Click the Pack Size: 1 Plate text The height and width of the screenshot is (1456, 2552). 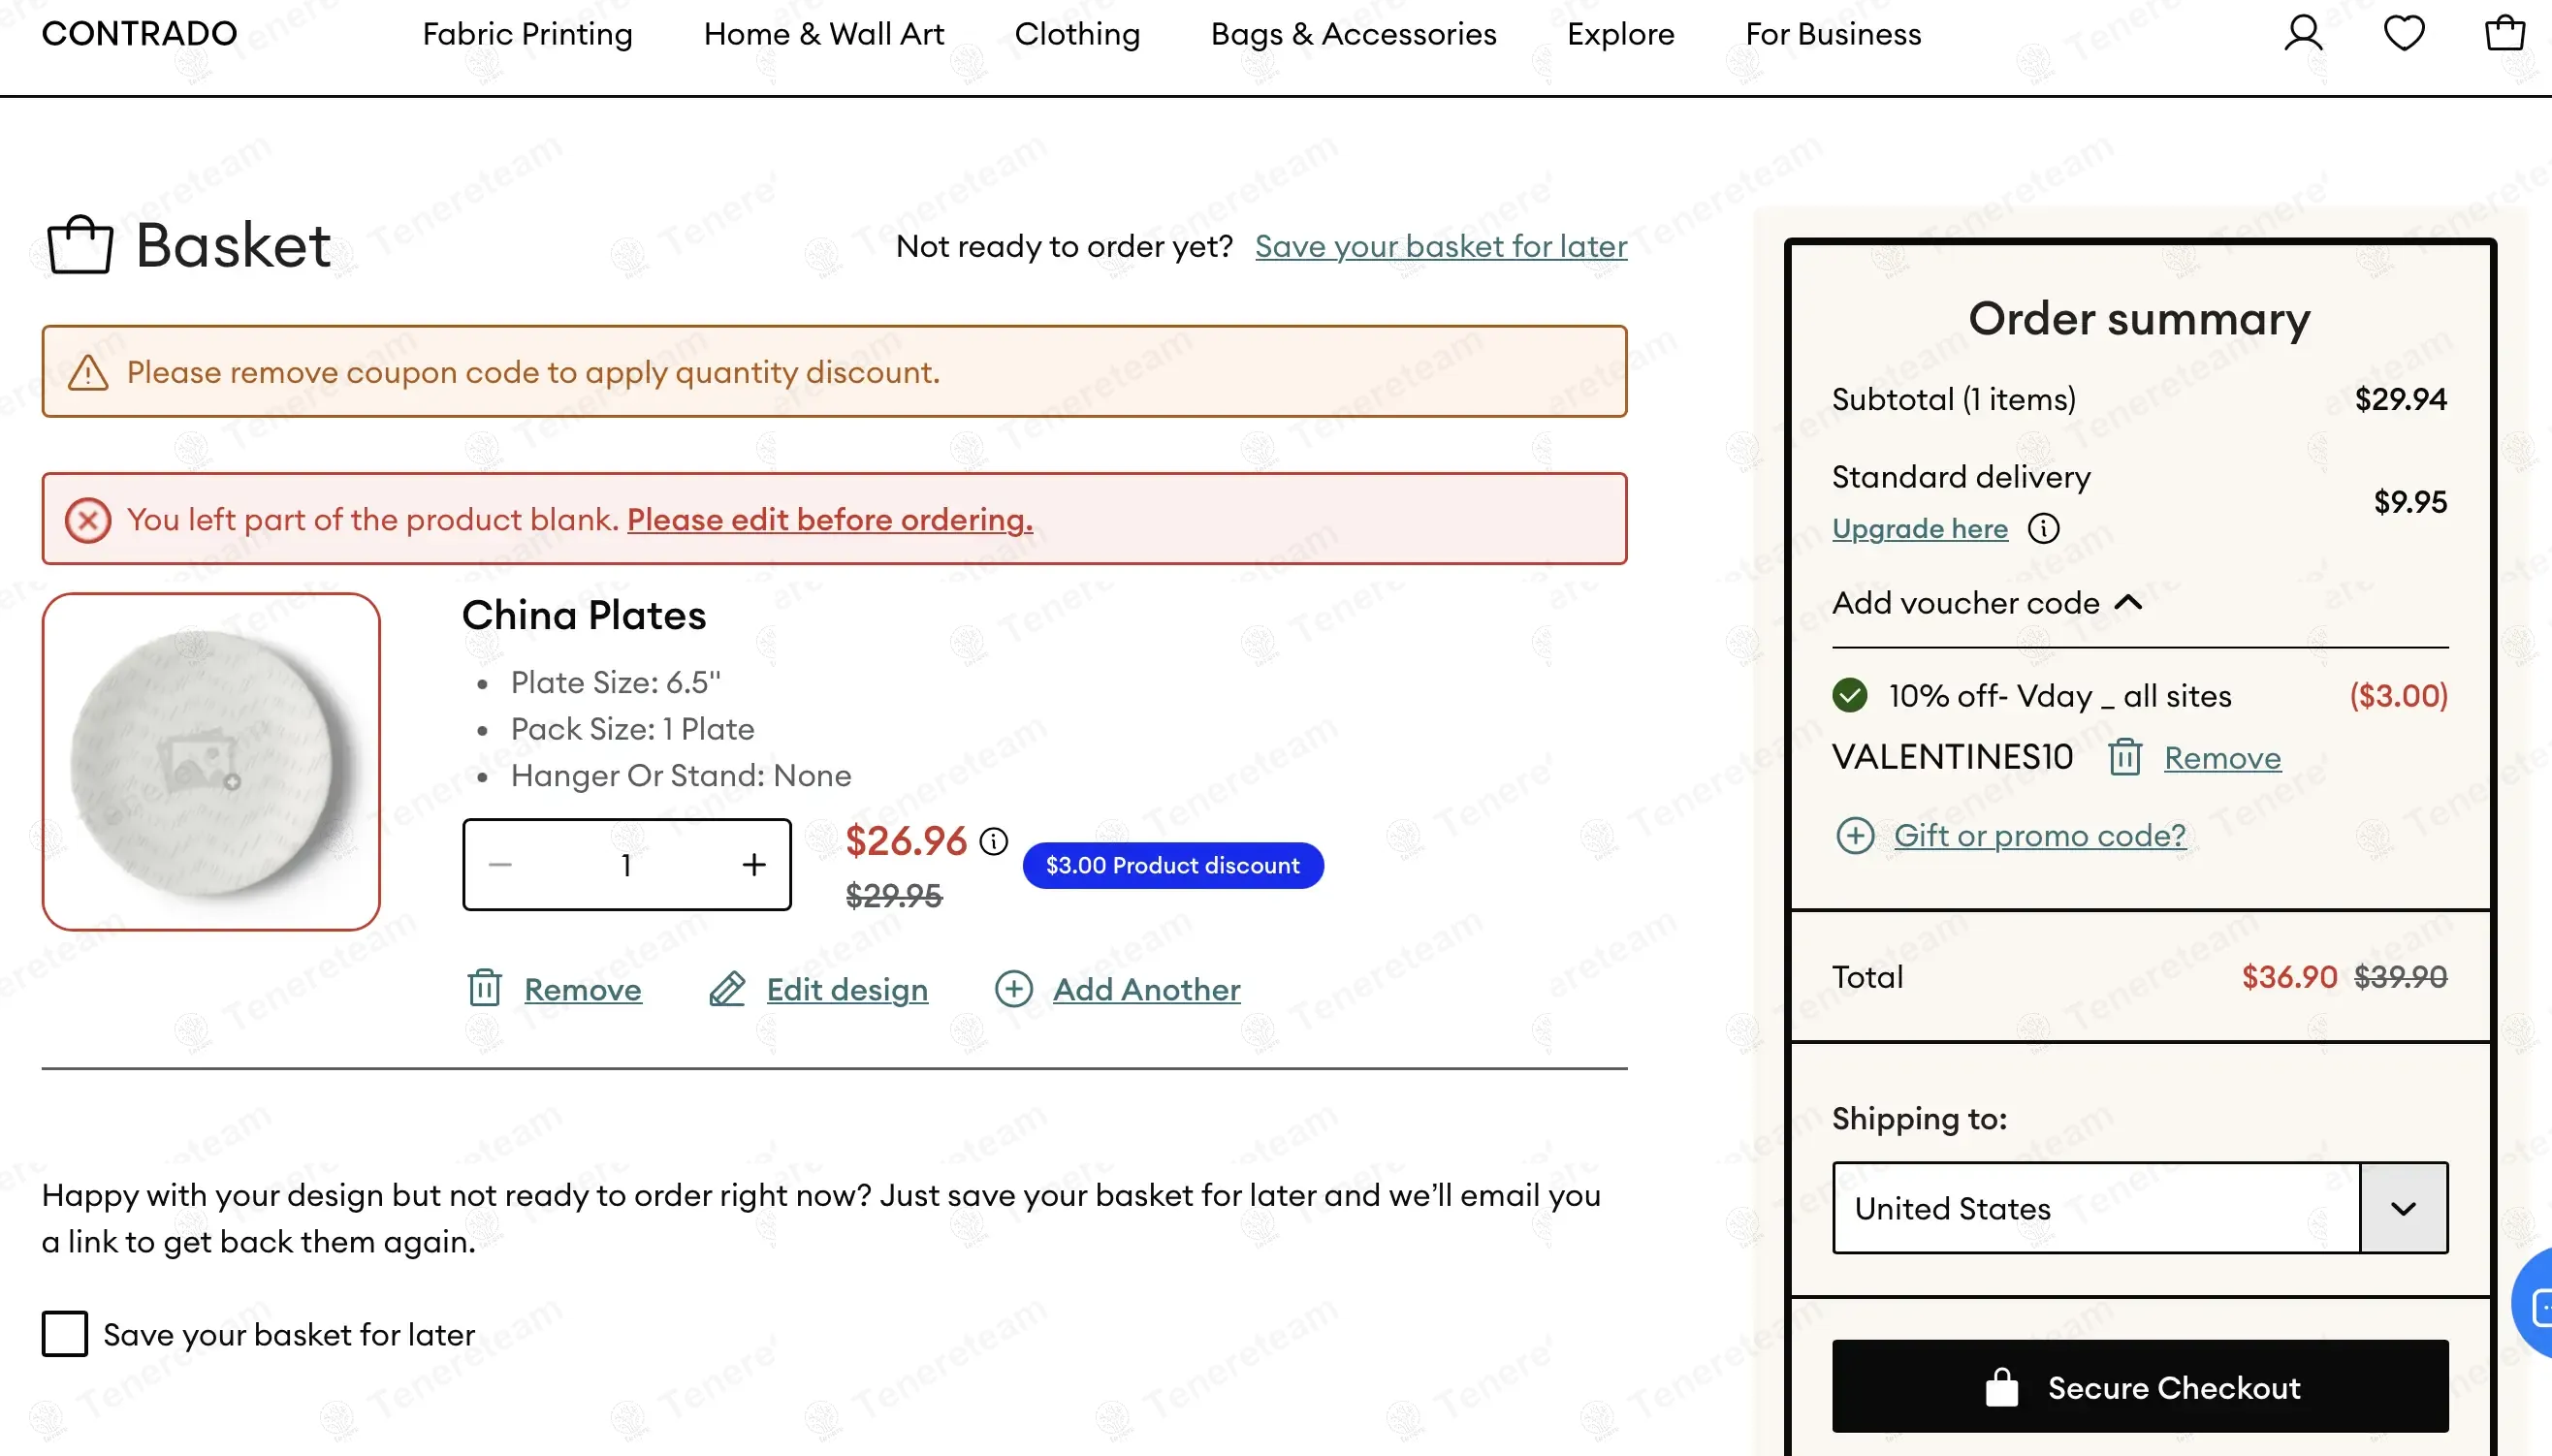pyautogui.click(x=632, y=729)
